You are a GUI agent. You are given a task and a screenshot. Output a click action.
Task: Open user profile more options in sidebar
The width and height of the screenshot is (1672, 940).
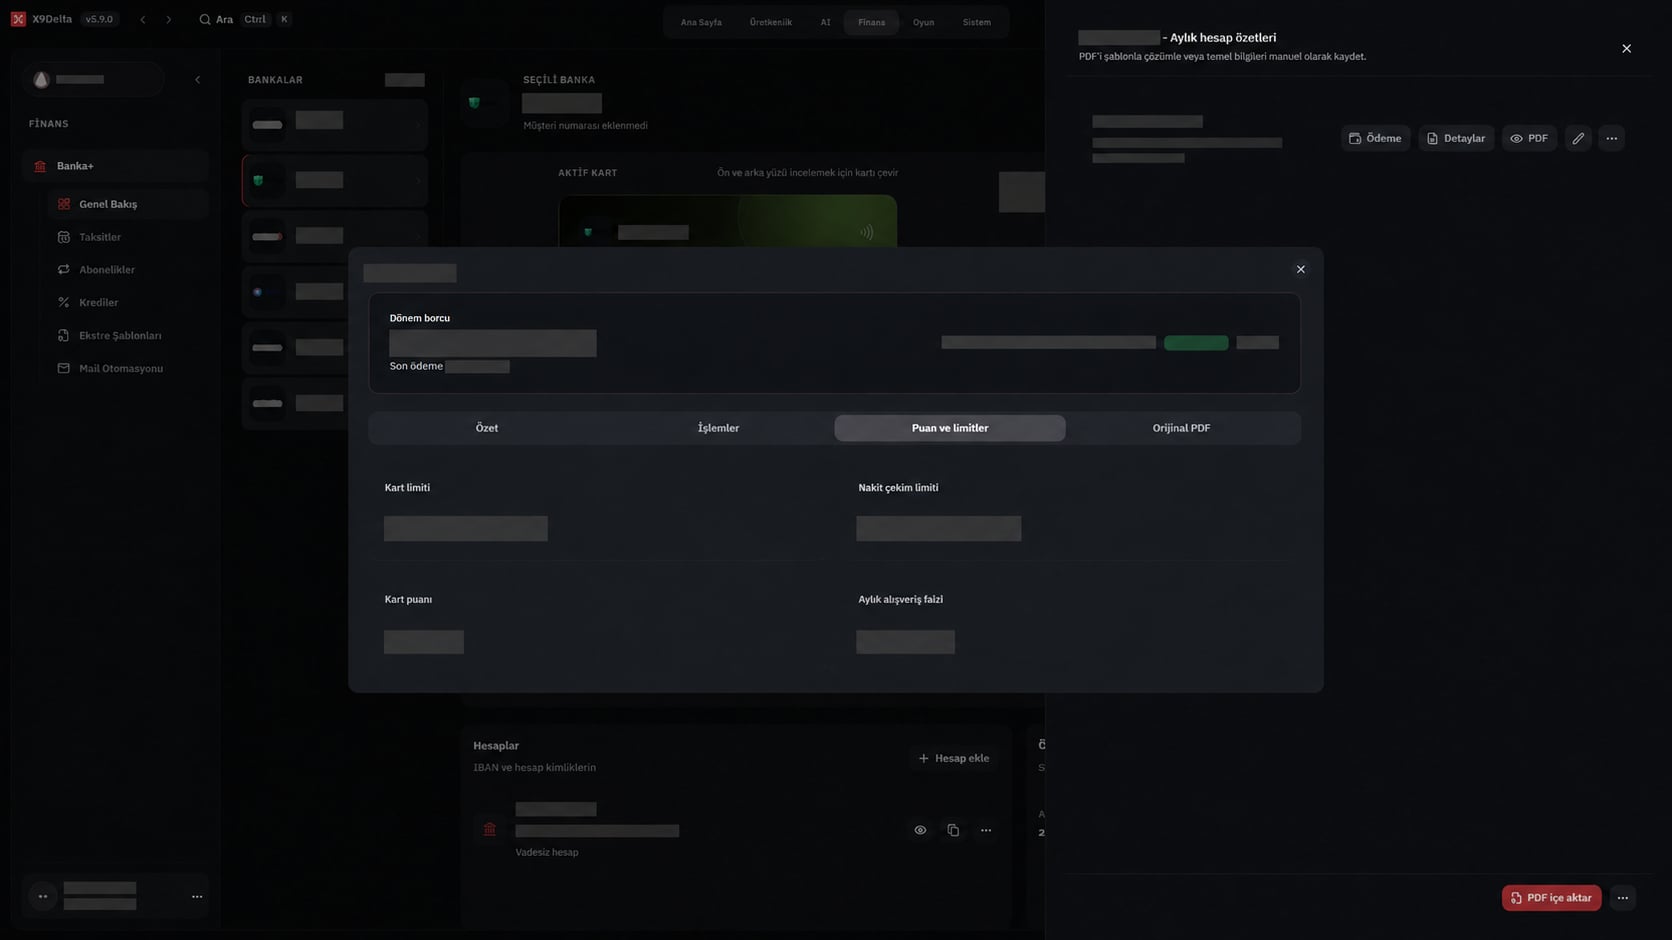point(197,897)
